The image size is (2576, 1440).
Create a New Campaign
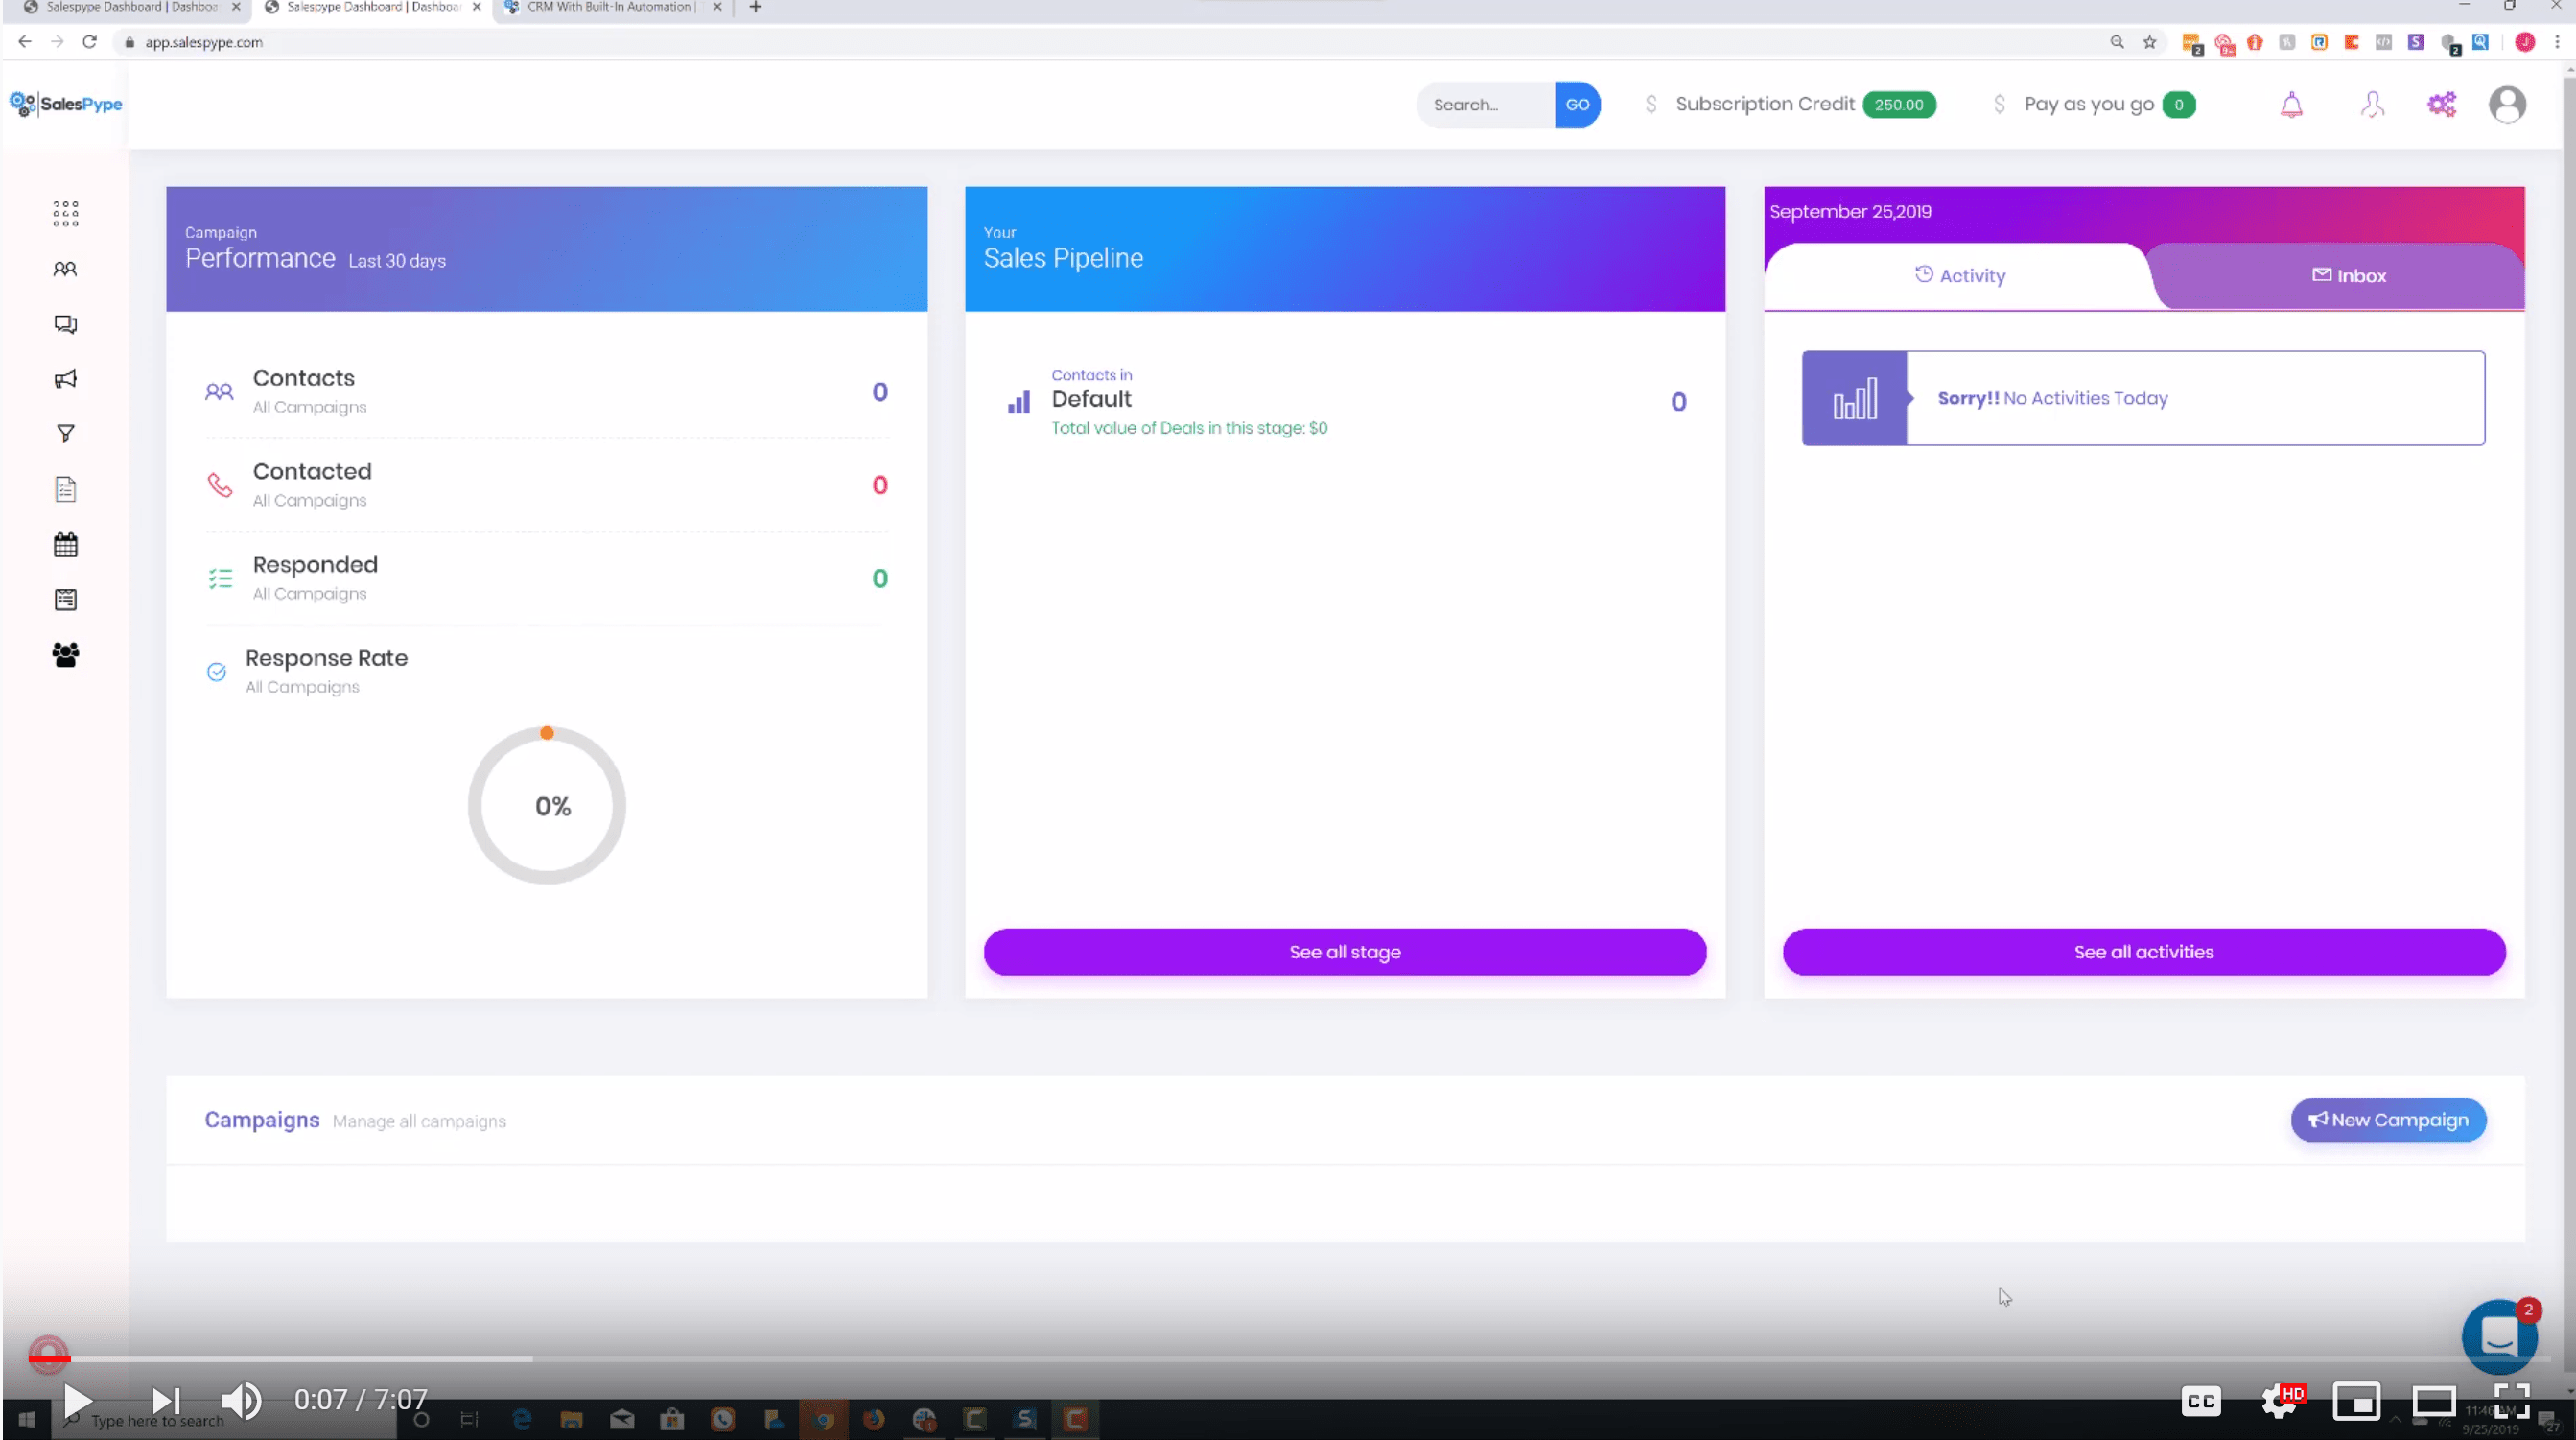pos(2388,1120)
